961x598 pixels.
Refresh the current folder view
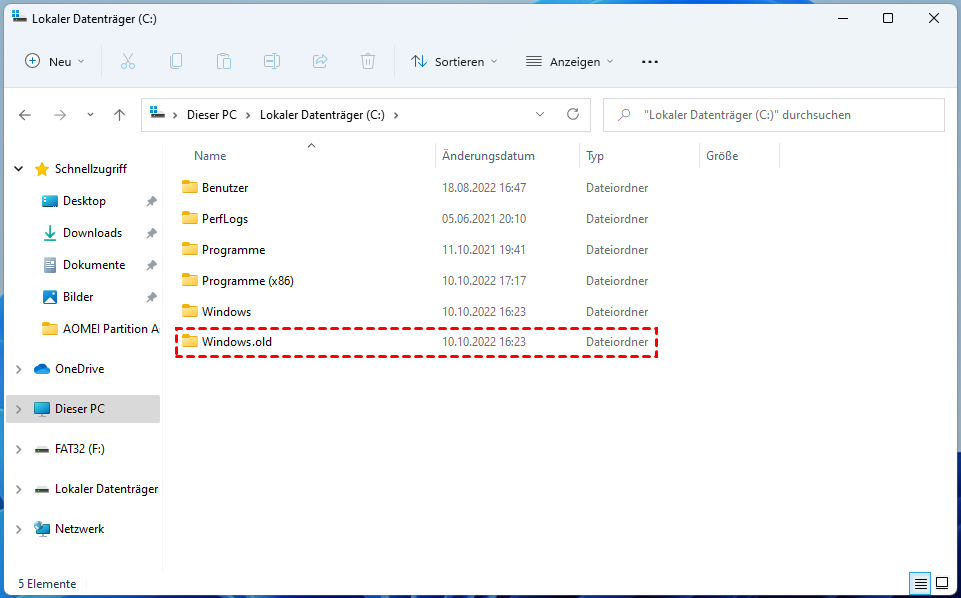pos(573,114)
